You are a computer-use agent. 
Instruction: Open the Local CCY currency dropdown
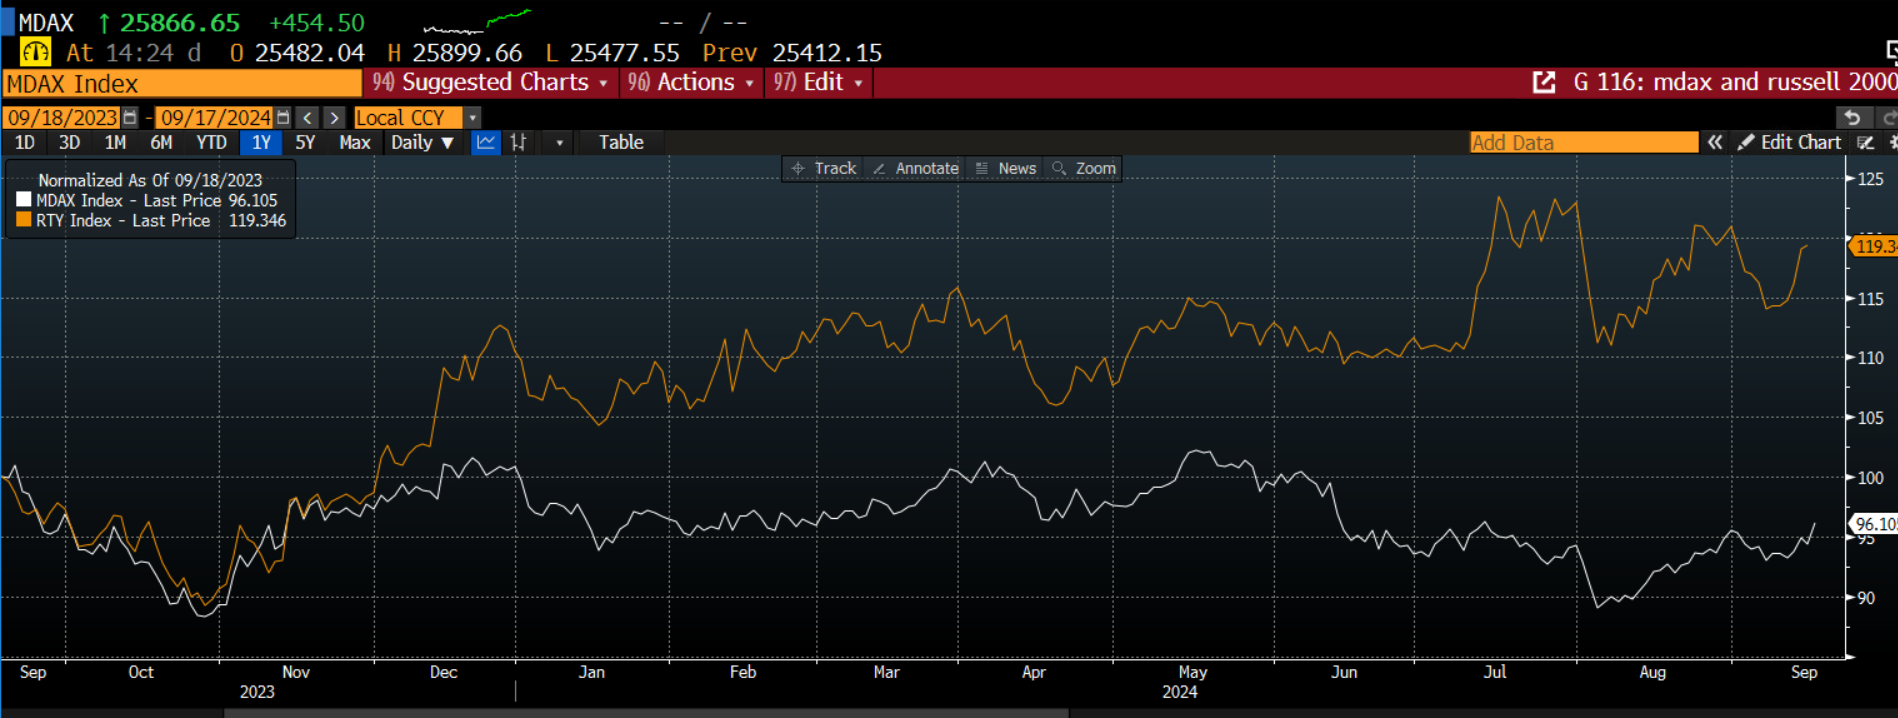click(473, 118)
